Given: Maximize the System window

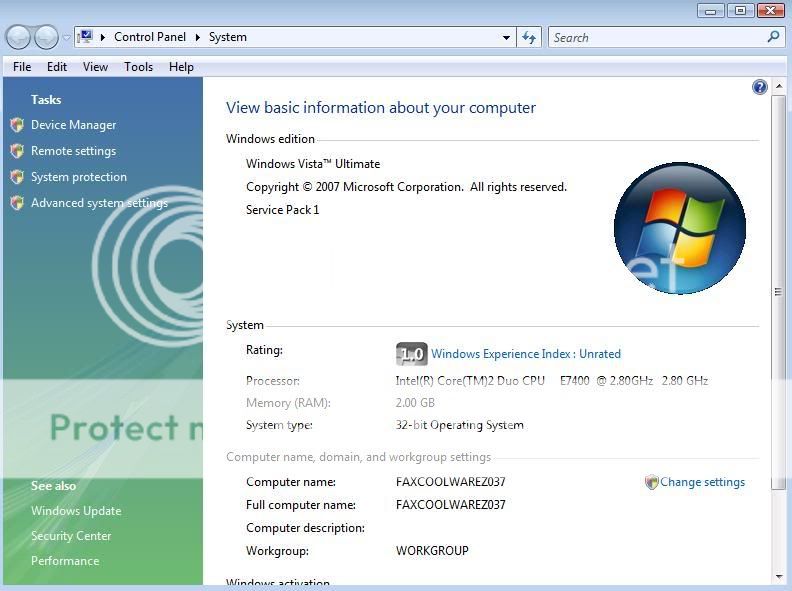Looking at the screenshot, I should [x=740, y=11].
